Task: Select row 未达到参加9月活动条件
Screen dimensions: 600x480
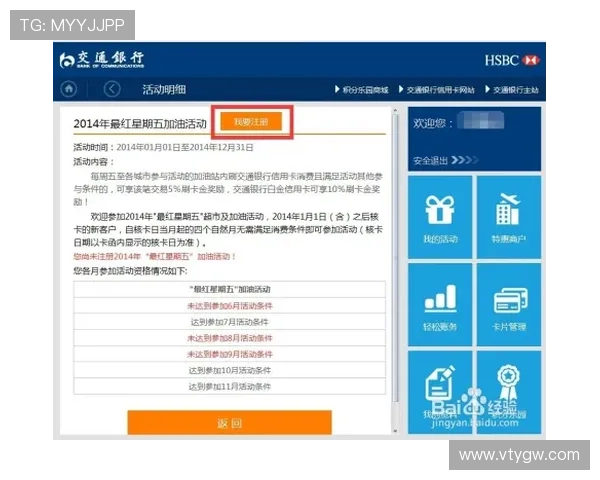Action: pos(230,354)
